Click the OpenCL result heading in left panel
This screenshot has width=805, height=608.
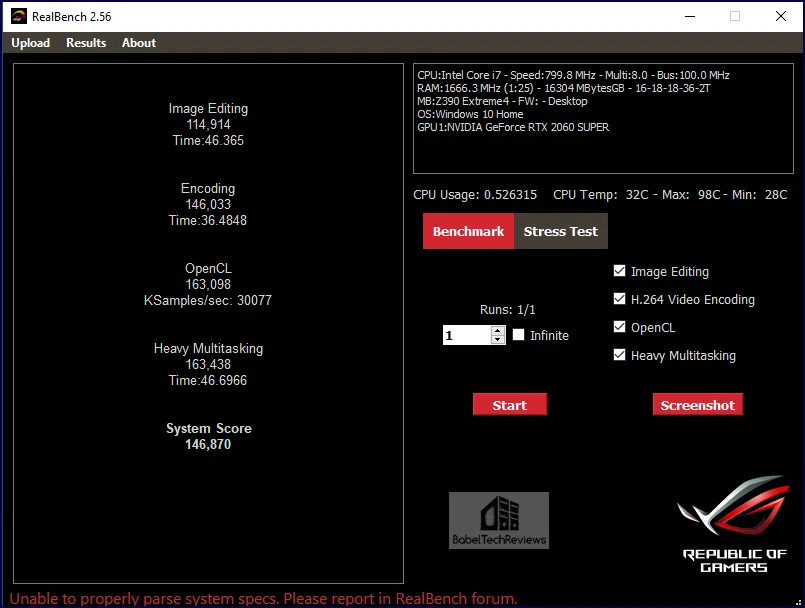(x=208, y=269)
